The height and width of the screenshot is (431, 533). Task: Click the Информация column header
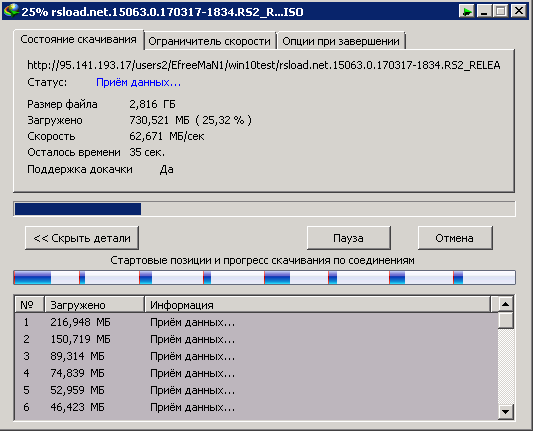(x=317, y=305)
